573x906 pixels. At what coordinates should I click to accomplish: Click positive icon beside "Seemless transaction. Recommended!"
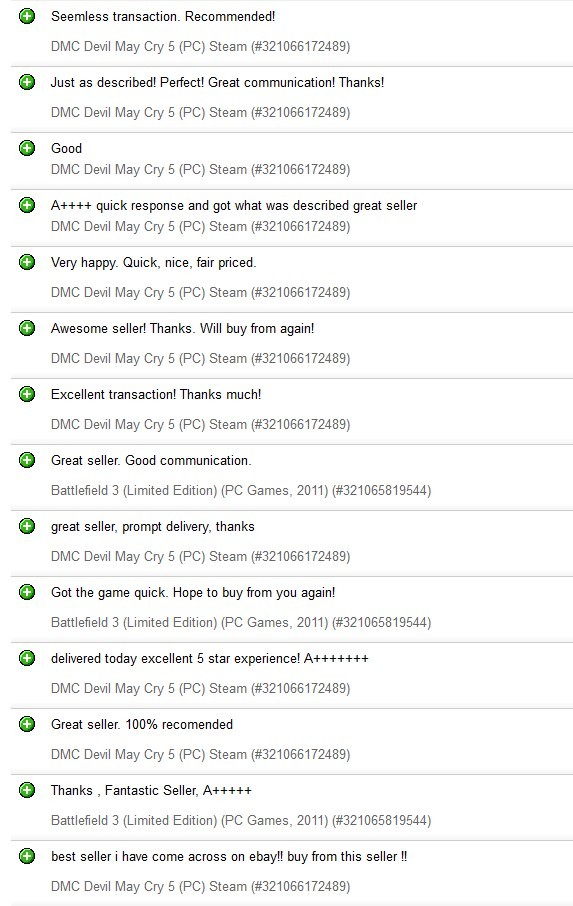[x=27, y=16]
